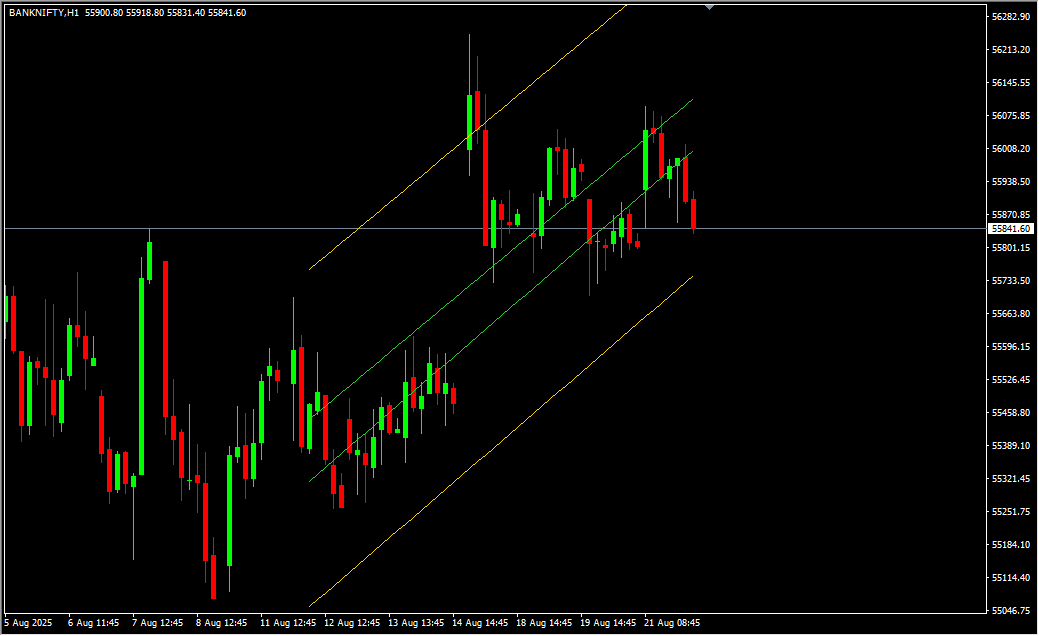The width and height of the screenshot is (1039, 636).
Task: Click the tall green candle near 7 Aug
Action: [x=141, y=375]
